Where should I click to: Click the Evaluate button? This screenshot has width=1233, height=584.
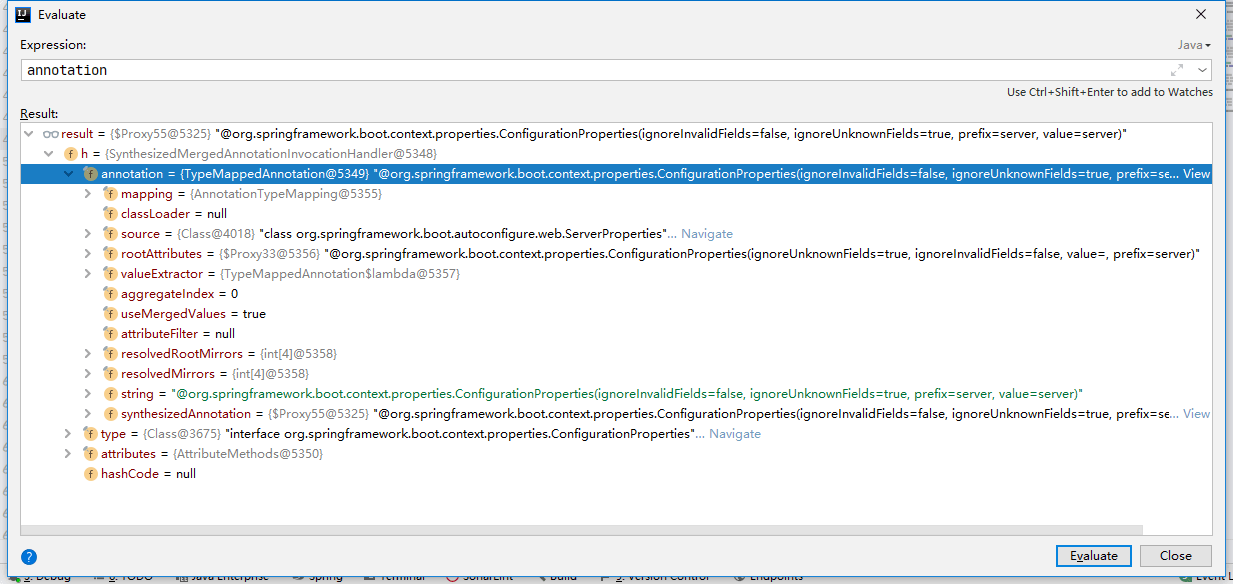1093,556
